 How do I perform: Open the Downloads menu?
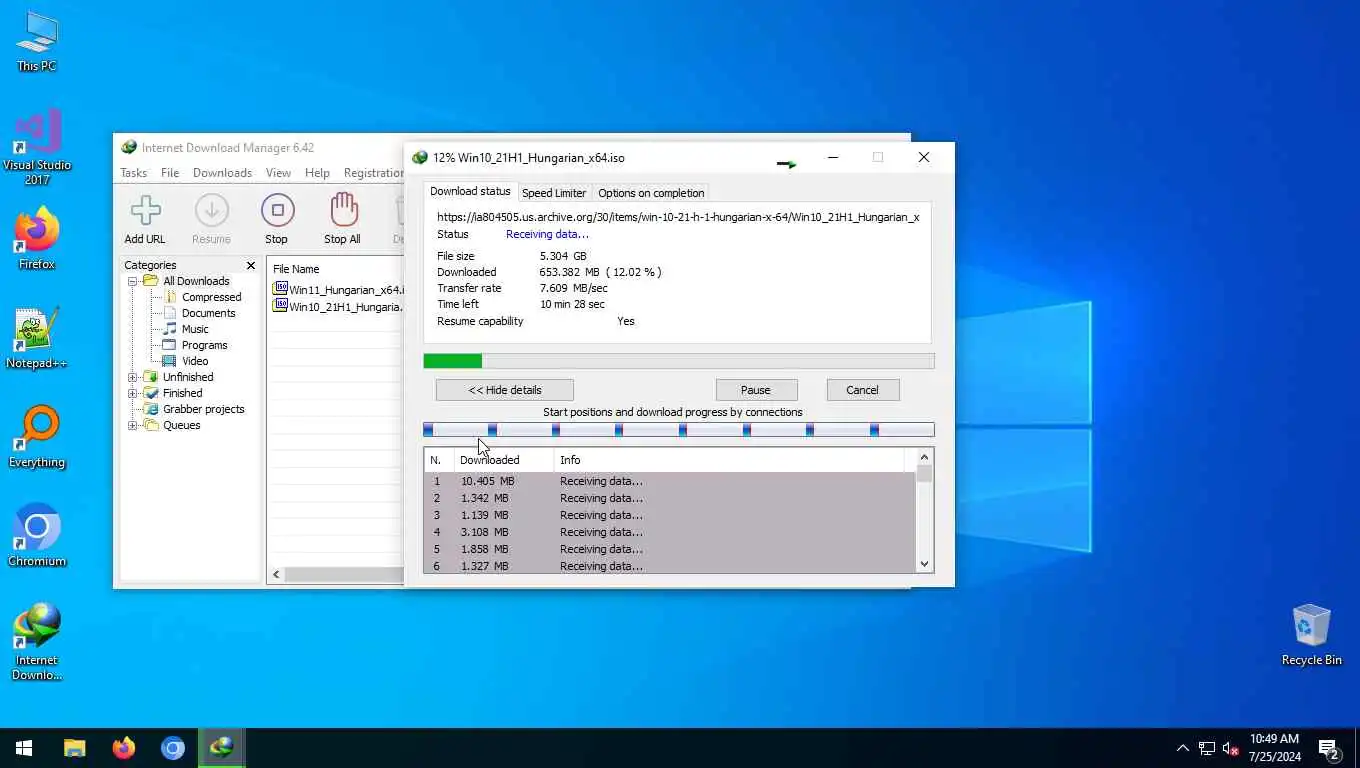point(222,173)
